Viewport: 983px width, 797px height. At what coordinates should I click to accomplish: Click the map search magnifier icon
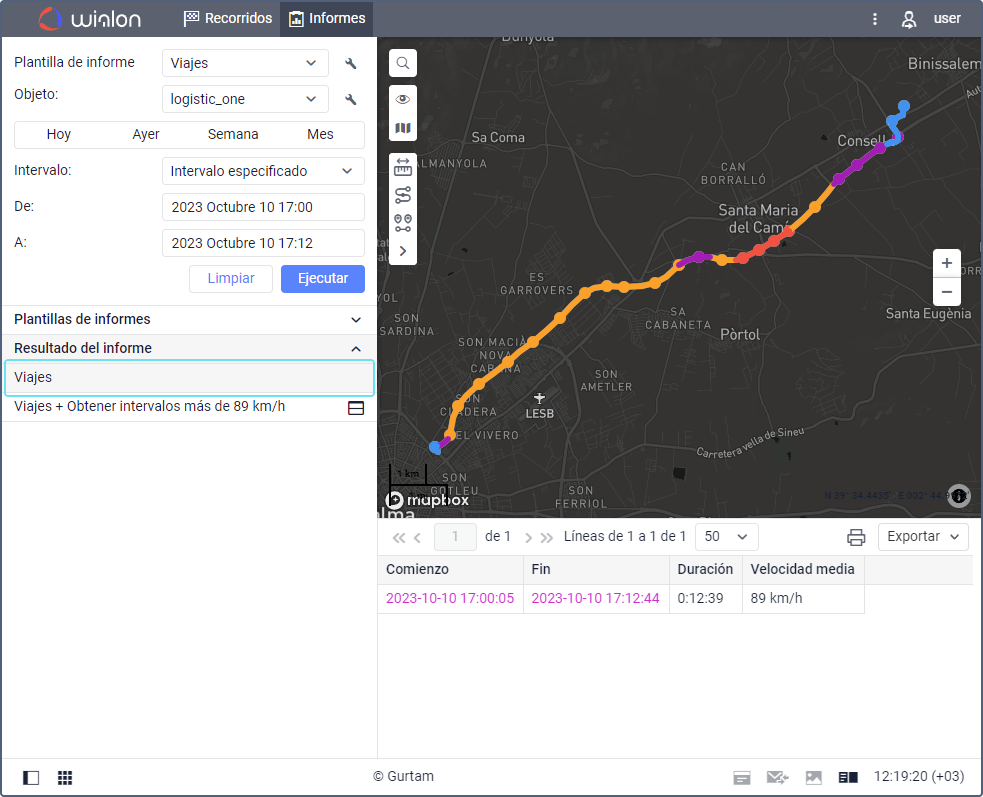(x=402, y=63)
